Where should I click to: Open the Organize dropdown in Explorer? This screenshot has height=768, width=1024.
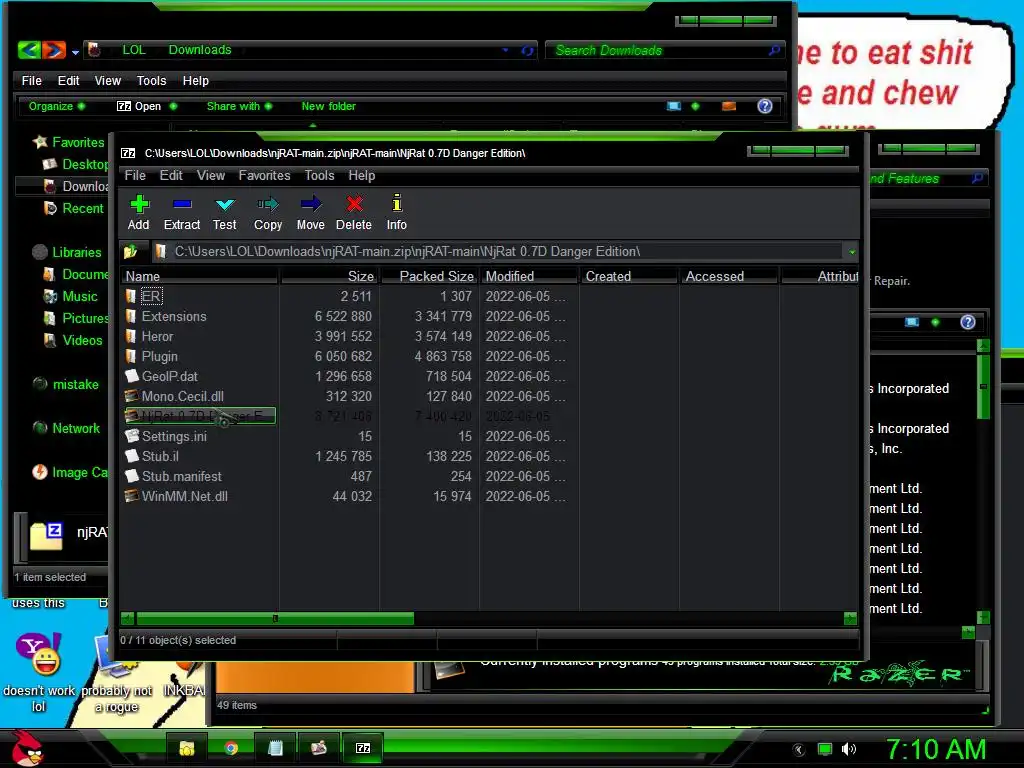pos(56,106)
